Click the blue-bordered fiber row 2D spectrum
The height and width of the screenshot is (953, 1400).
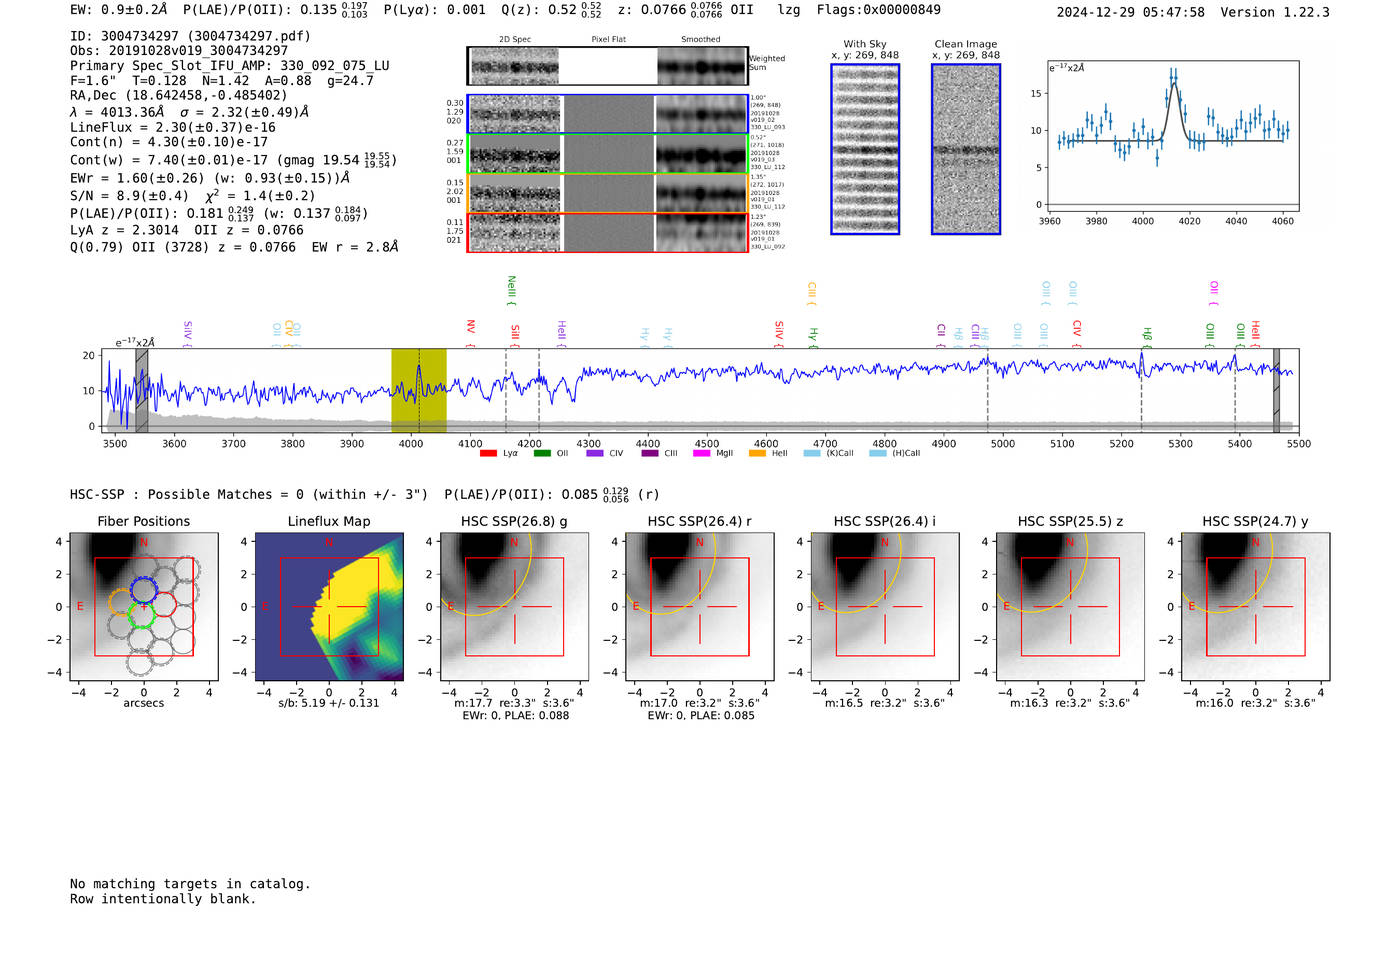(515, 114)
